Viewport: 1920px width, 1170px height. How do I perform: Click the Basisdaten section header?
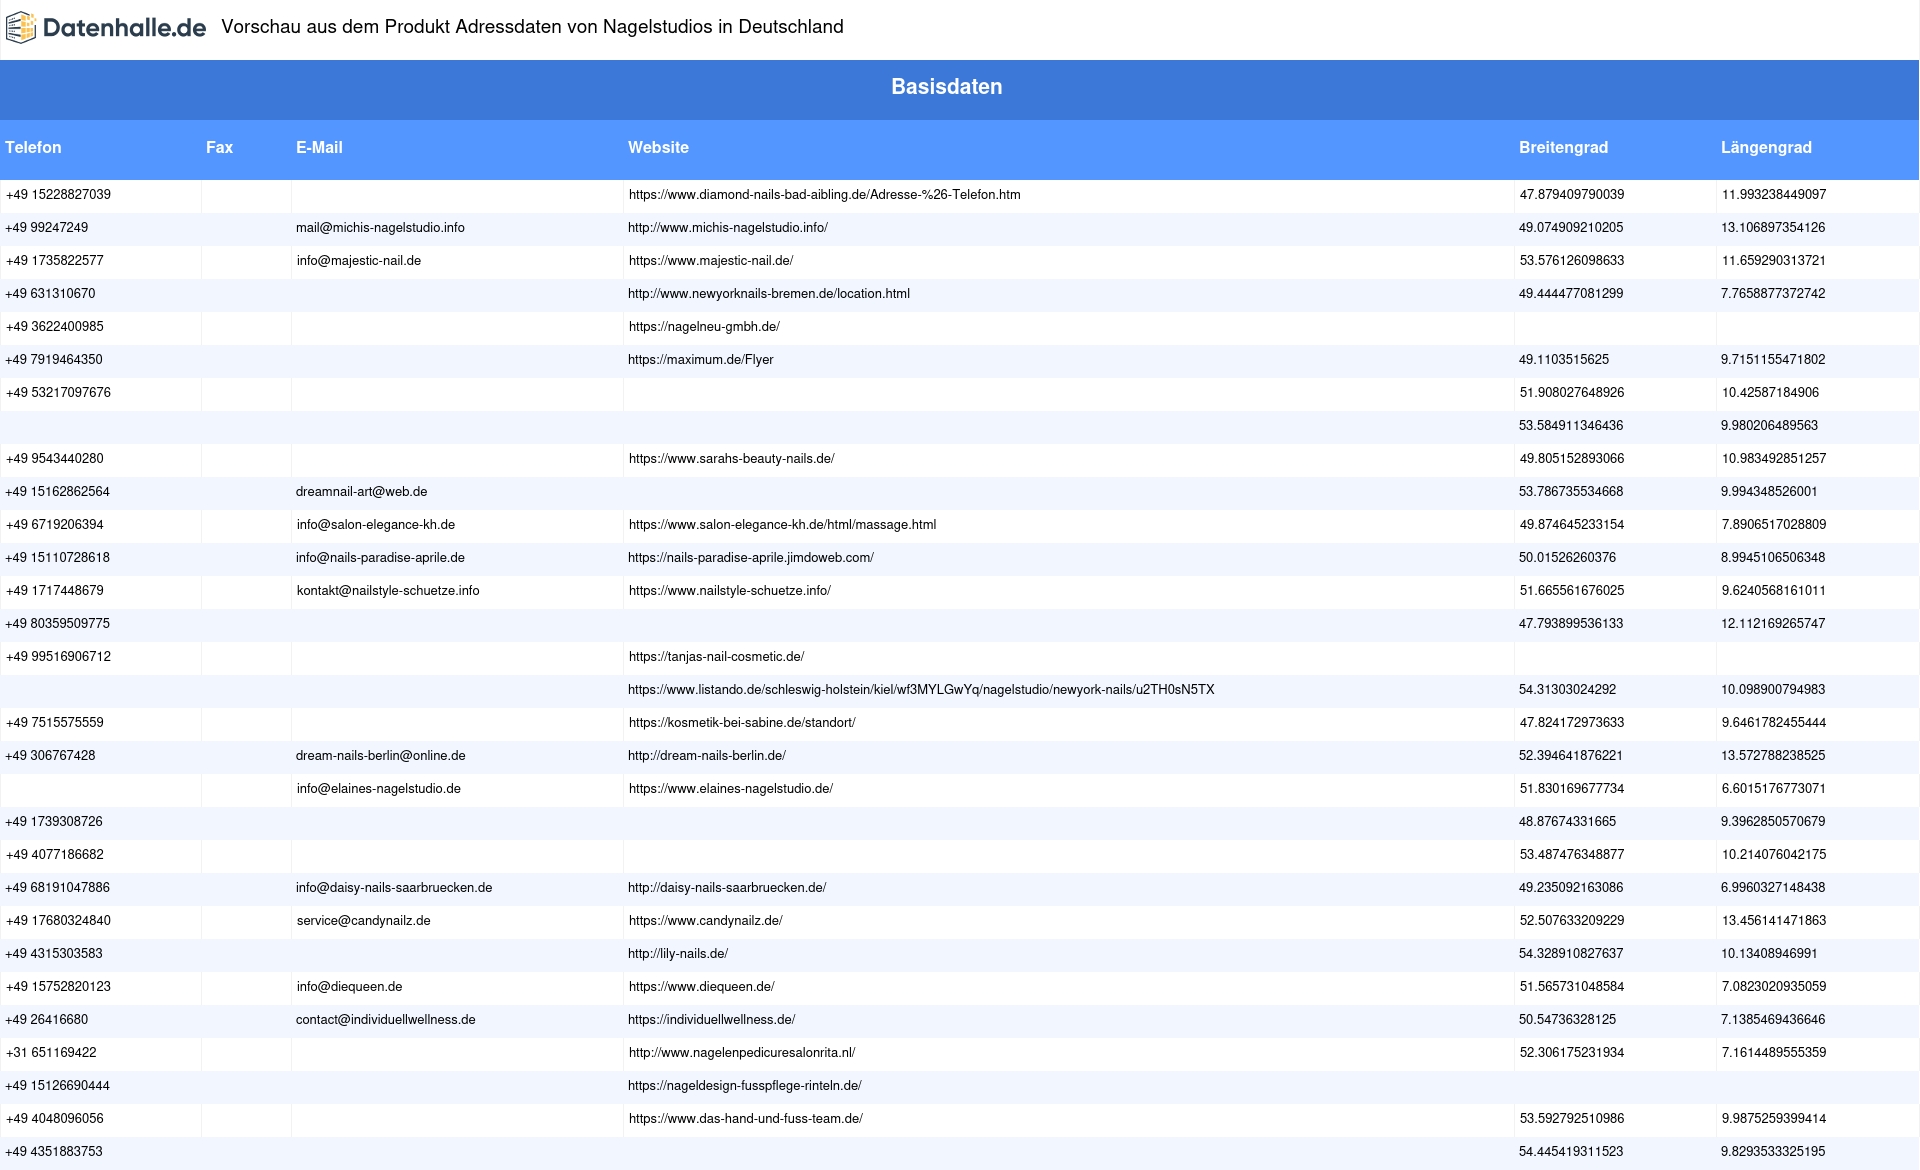click(x=946, y=87)
